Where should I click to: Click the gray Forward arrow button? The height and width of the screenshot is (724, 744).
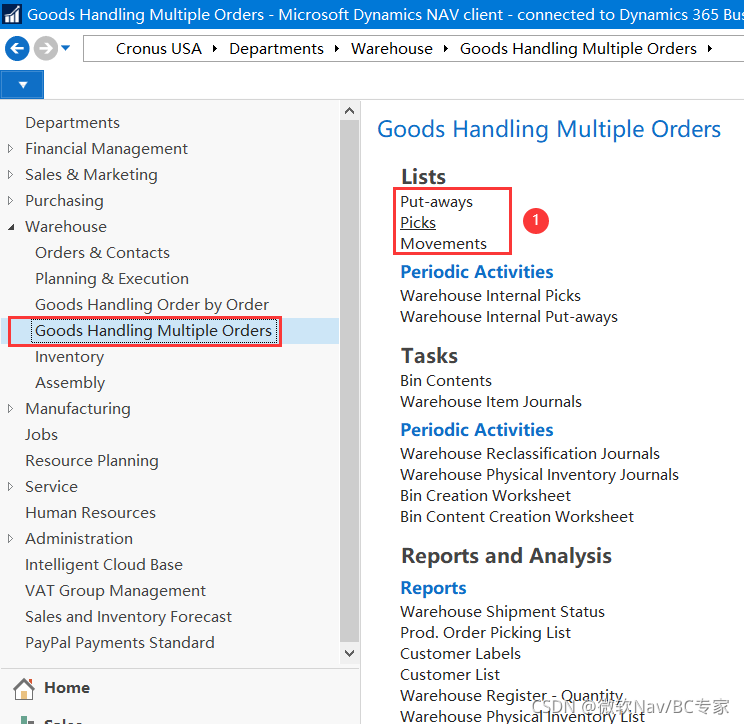click(46, 48)
